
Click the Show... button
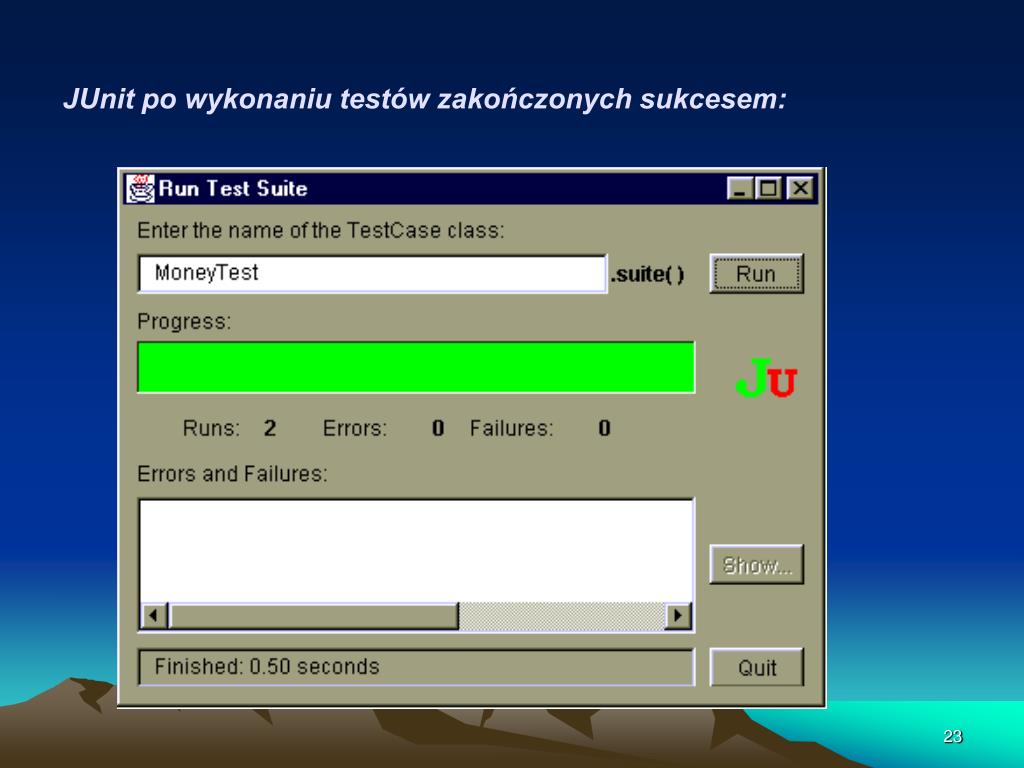pyautogui.click(x=756, y=564)
